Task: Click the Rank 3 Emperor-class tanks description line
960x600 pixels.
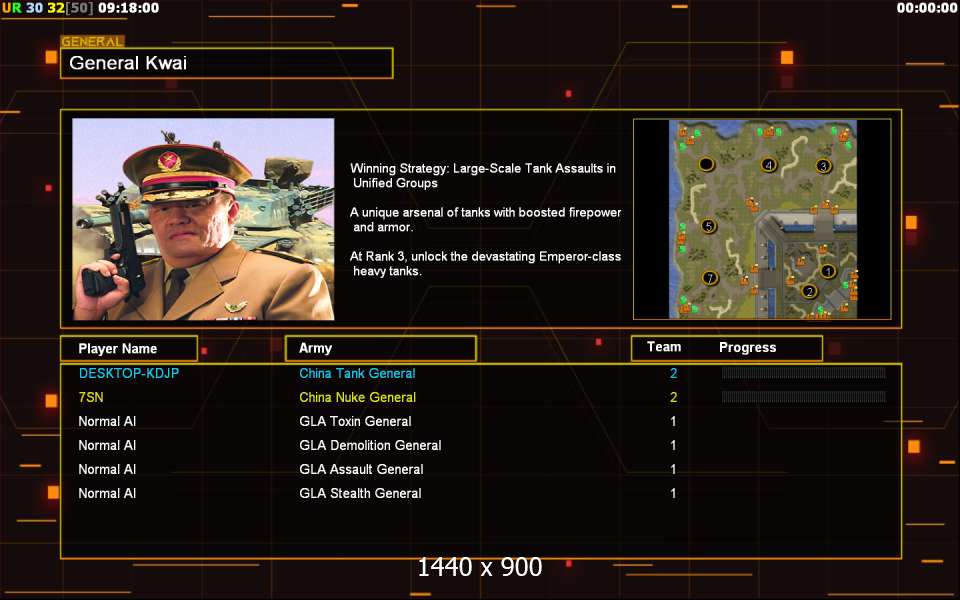Action: [486, 264]
